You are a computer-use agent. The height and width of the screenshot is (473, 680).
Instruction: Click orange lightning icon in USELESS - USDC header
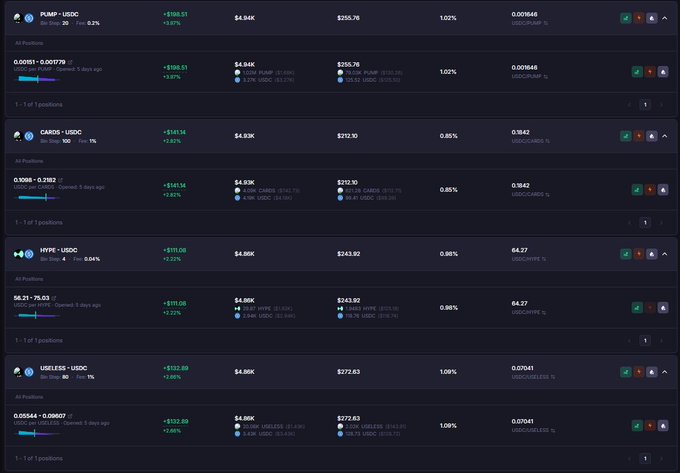pos(638,372)
